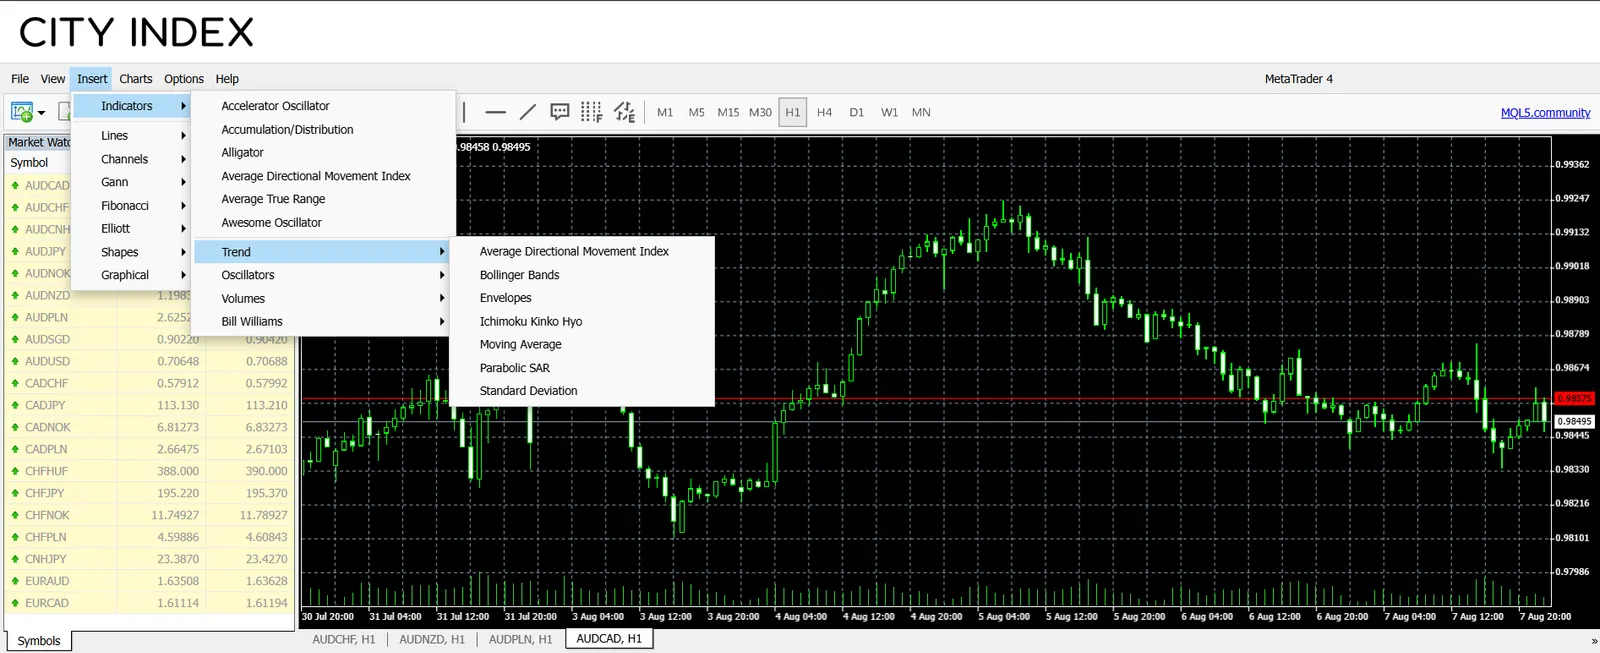Open the MQL5.community link
This screenshot has height=653, width=1600.
(1545, 113)
